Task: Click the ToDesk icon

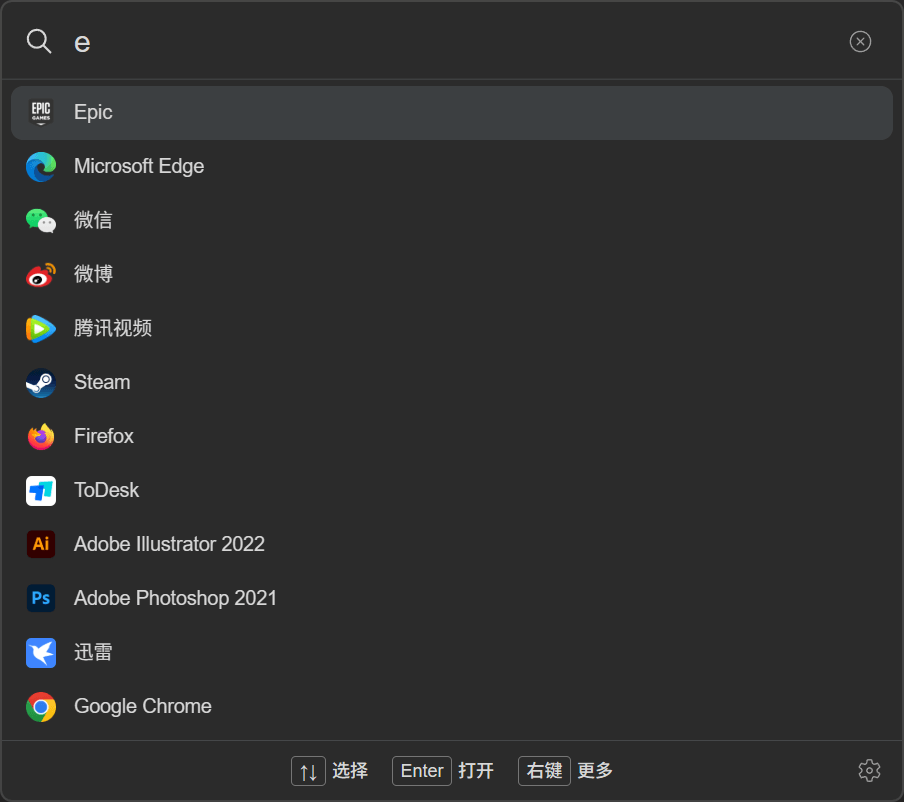Action: click(x=41, y=491)
